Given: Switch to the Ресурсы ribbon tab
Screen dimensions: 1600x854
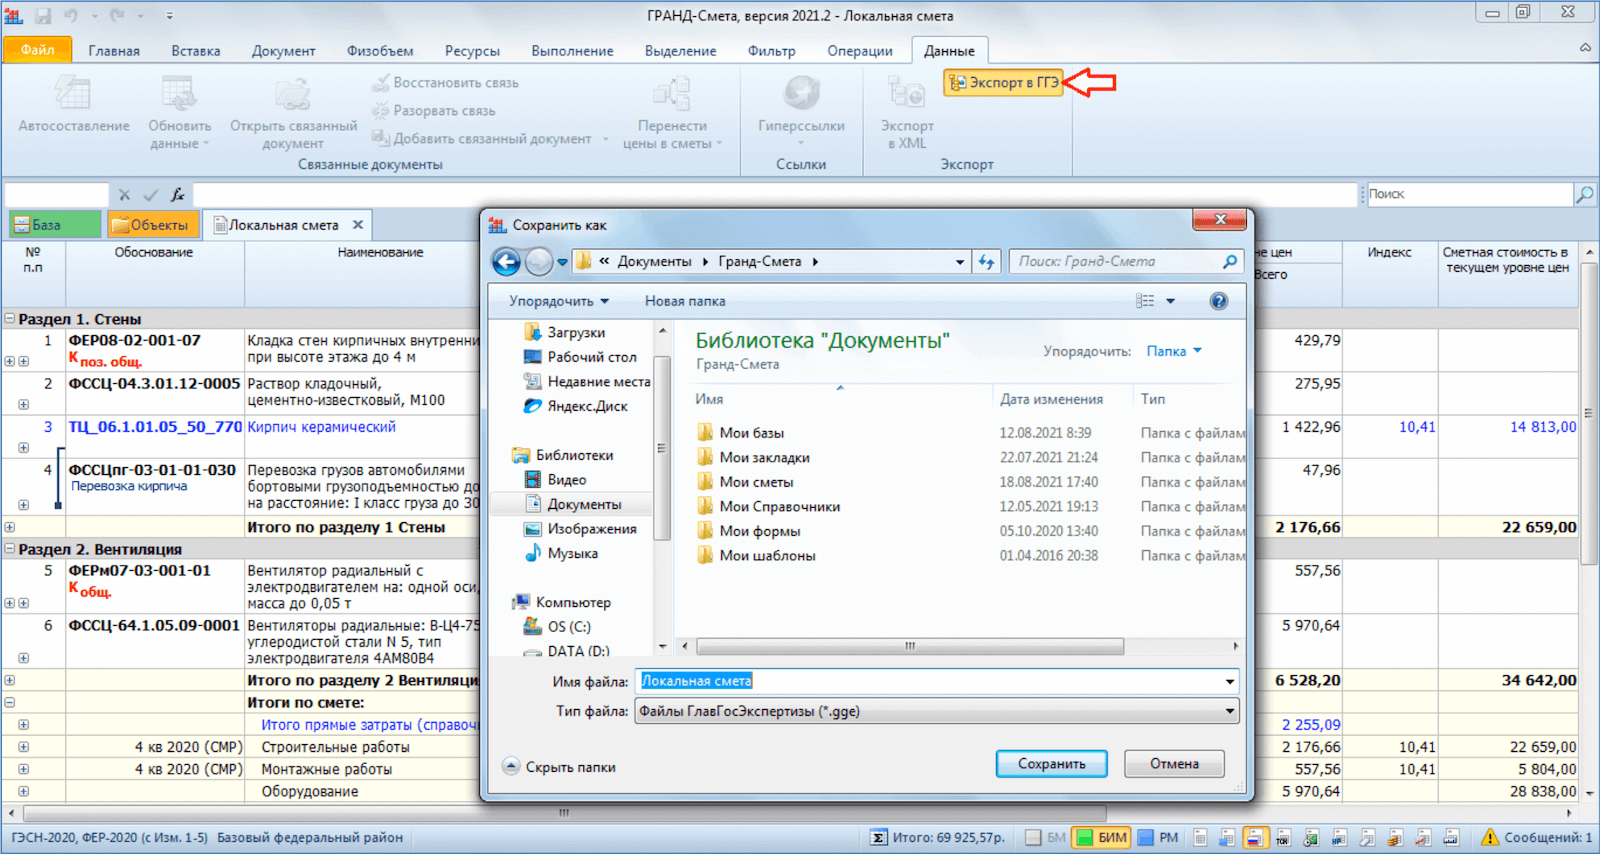Looking at the screenshot, I should tap(472, 51).
